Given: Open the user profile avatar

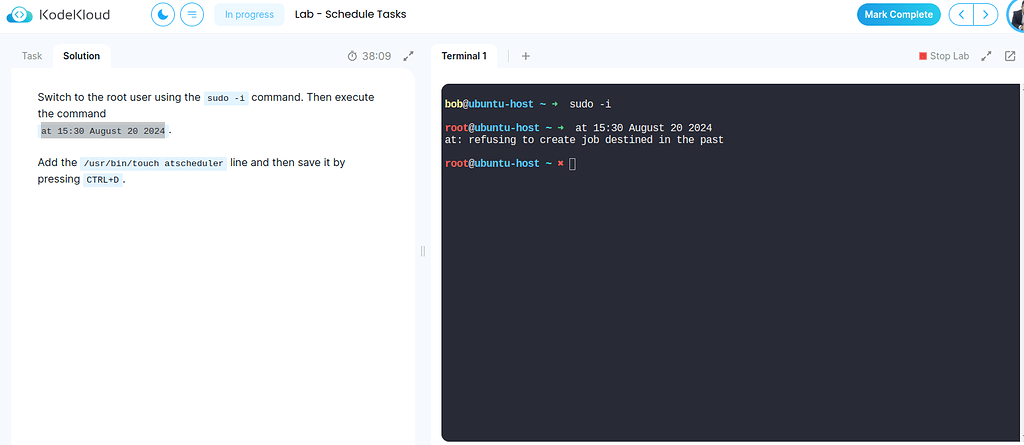Looking at the screenshot, I should point(1014,15).
